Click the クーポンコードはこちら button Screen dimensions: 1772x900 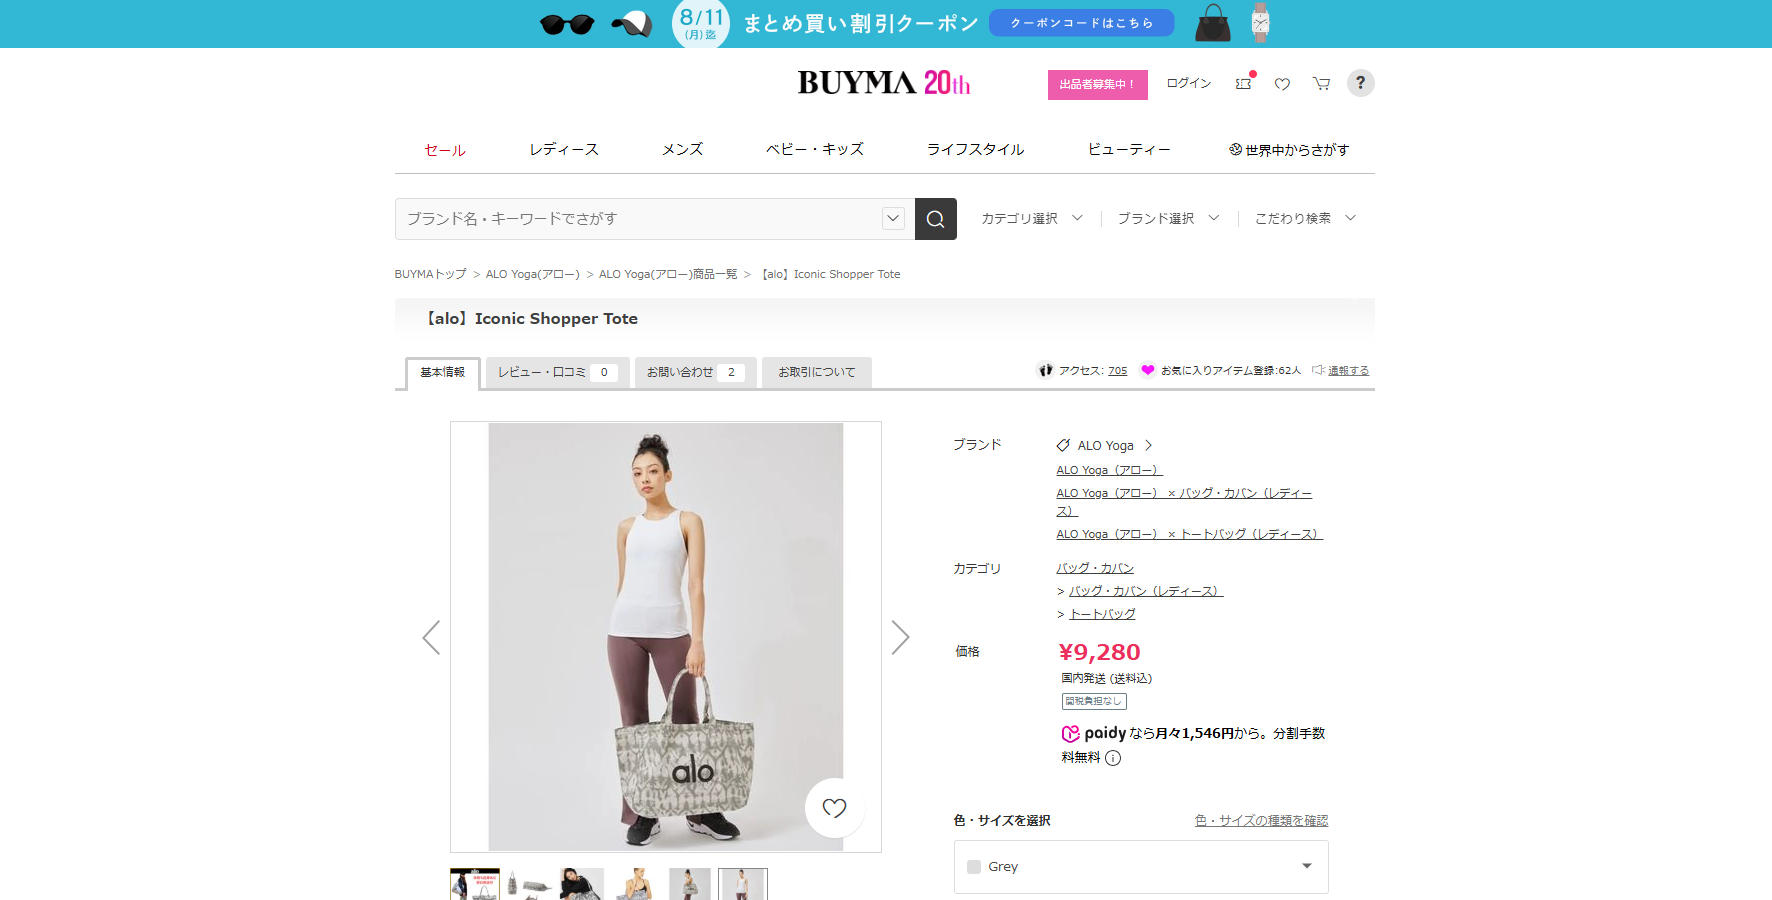coord(1082,23)
